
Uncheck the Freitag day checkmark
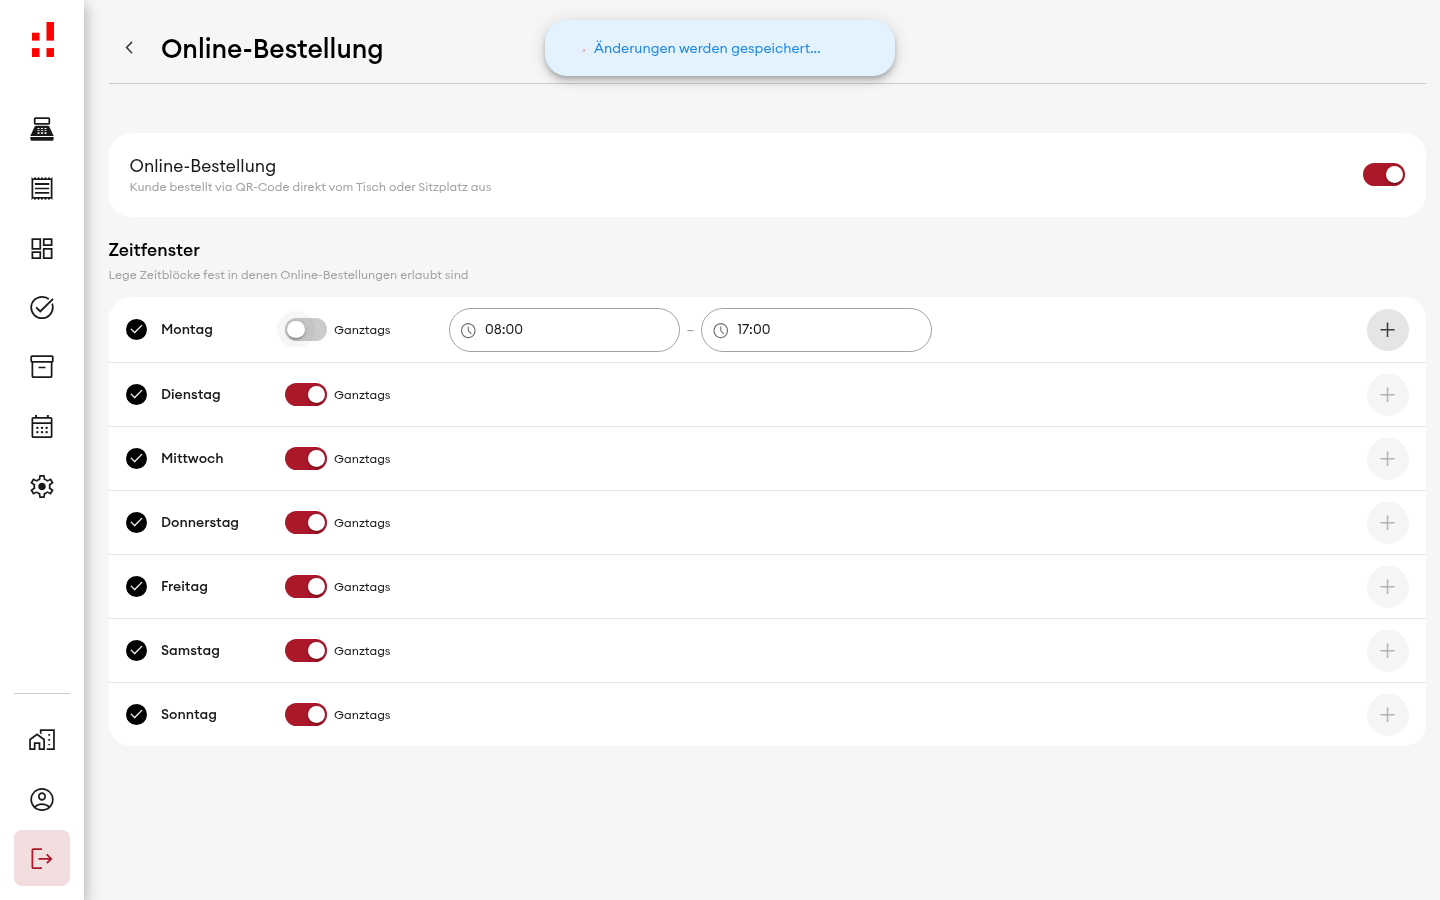[137, 586]
